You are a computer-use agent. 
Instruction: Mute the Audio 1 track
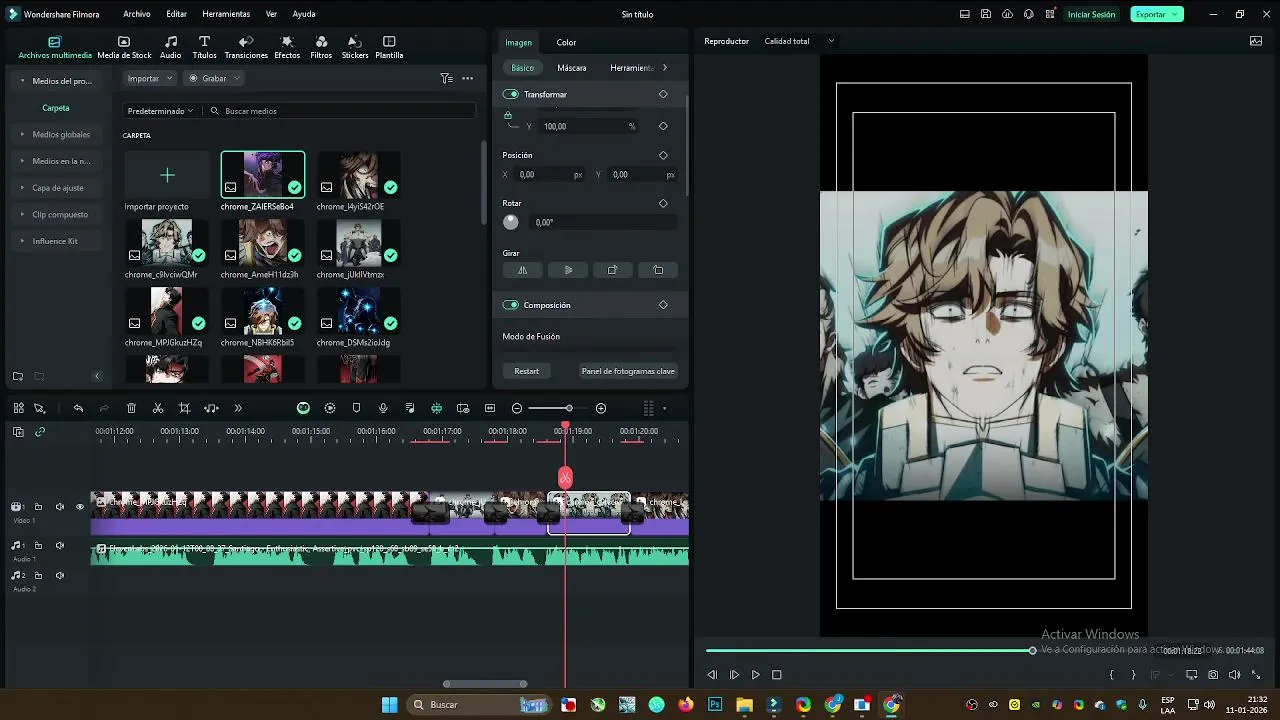click(60, 546)
